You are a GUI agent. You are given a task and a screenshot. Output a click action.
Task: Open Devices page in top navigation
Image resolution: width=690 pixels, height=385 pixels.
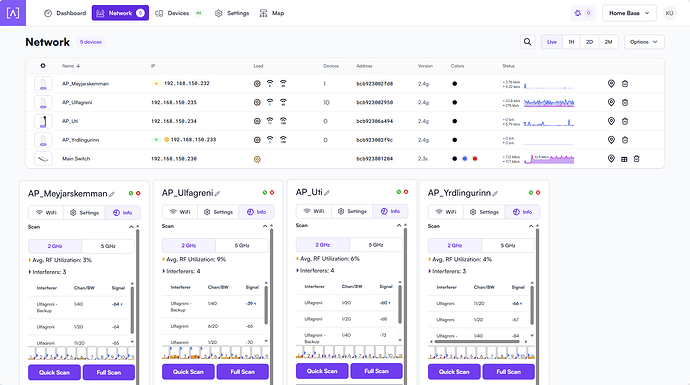pyautogui.click(x=179, y=13)
